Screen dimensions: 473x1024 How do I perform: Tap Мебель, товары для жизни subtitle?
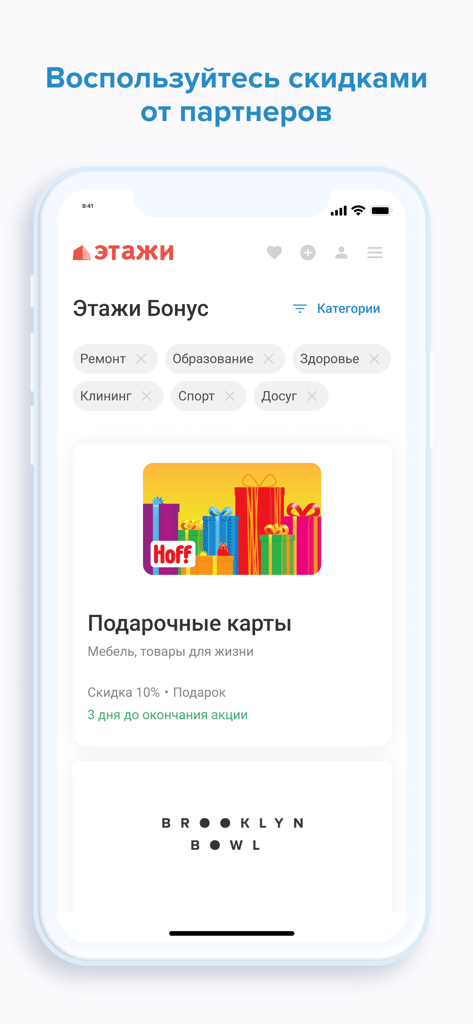(171, 652)
